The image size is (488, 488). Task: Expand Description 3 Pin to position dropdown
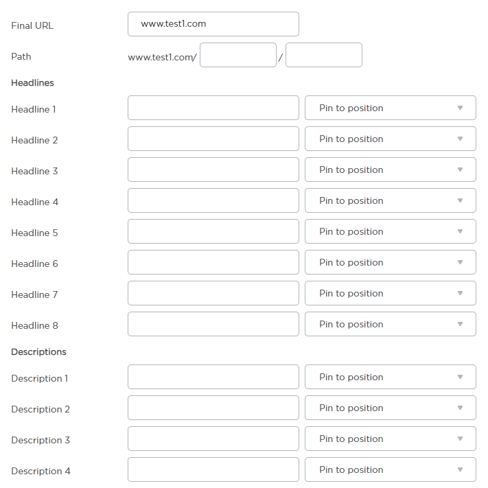coord(390,439)
